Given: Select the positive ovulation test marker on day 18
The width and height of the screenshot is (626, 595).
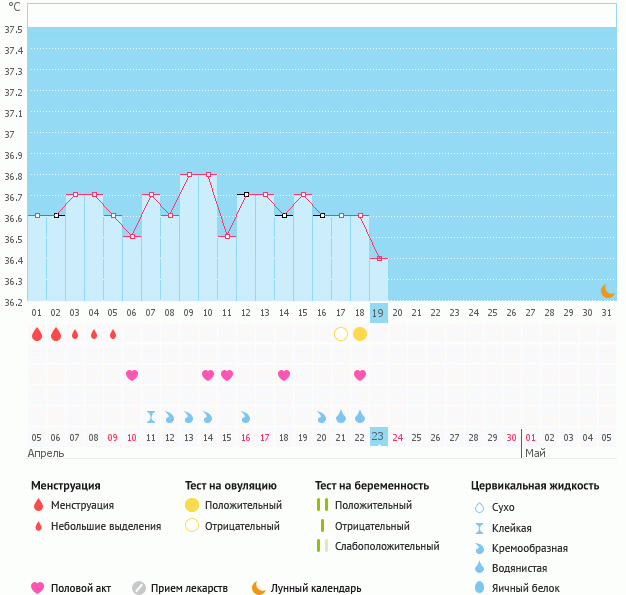Looking at the screenshot, I should pyautogui.click(x=360, y=334).
